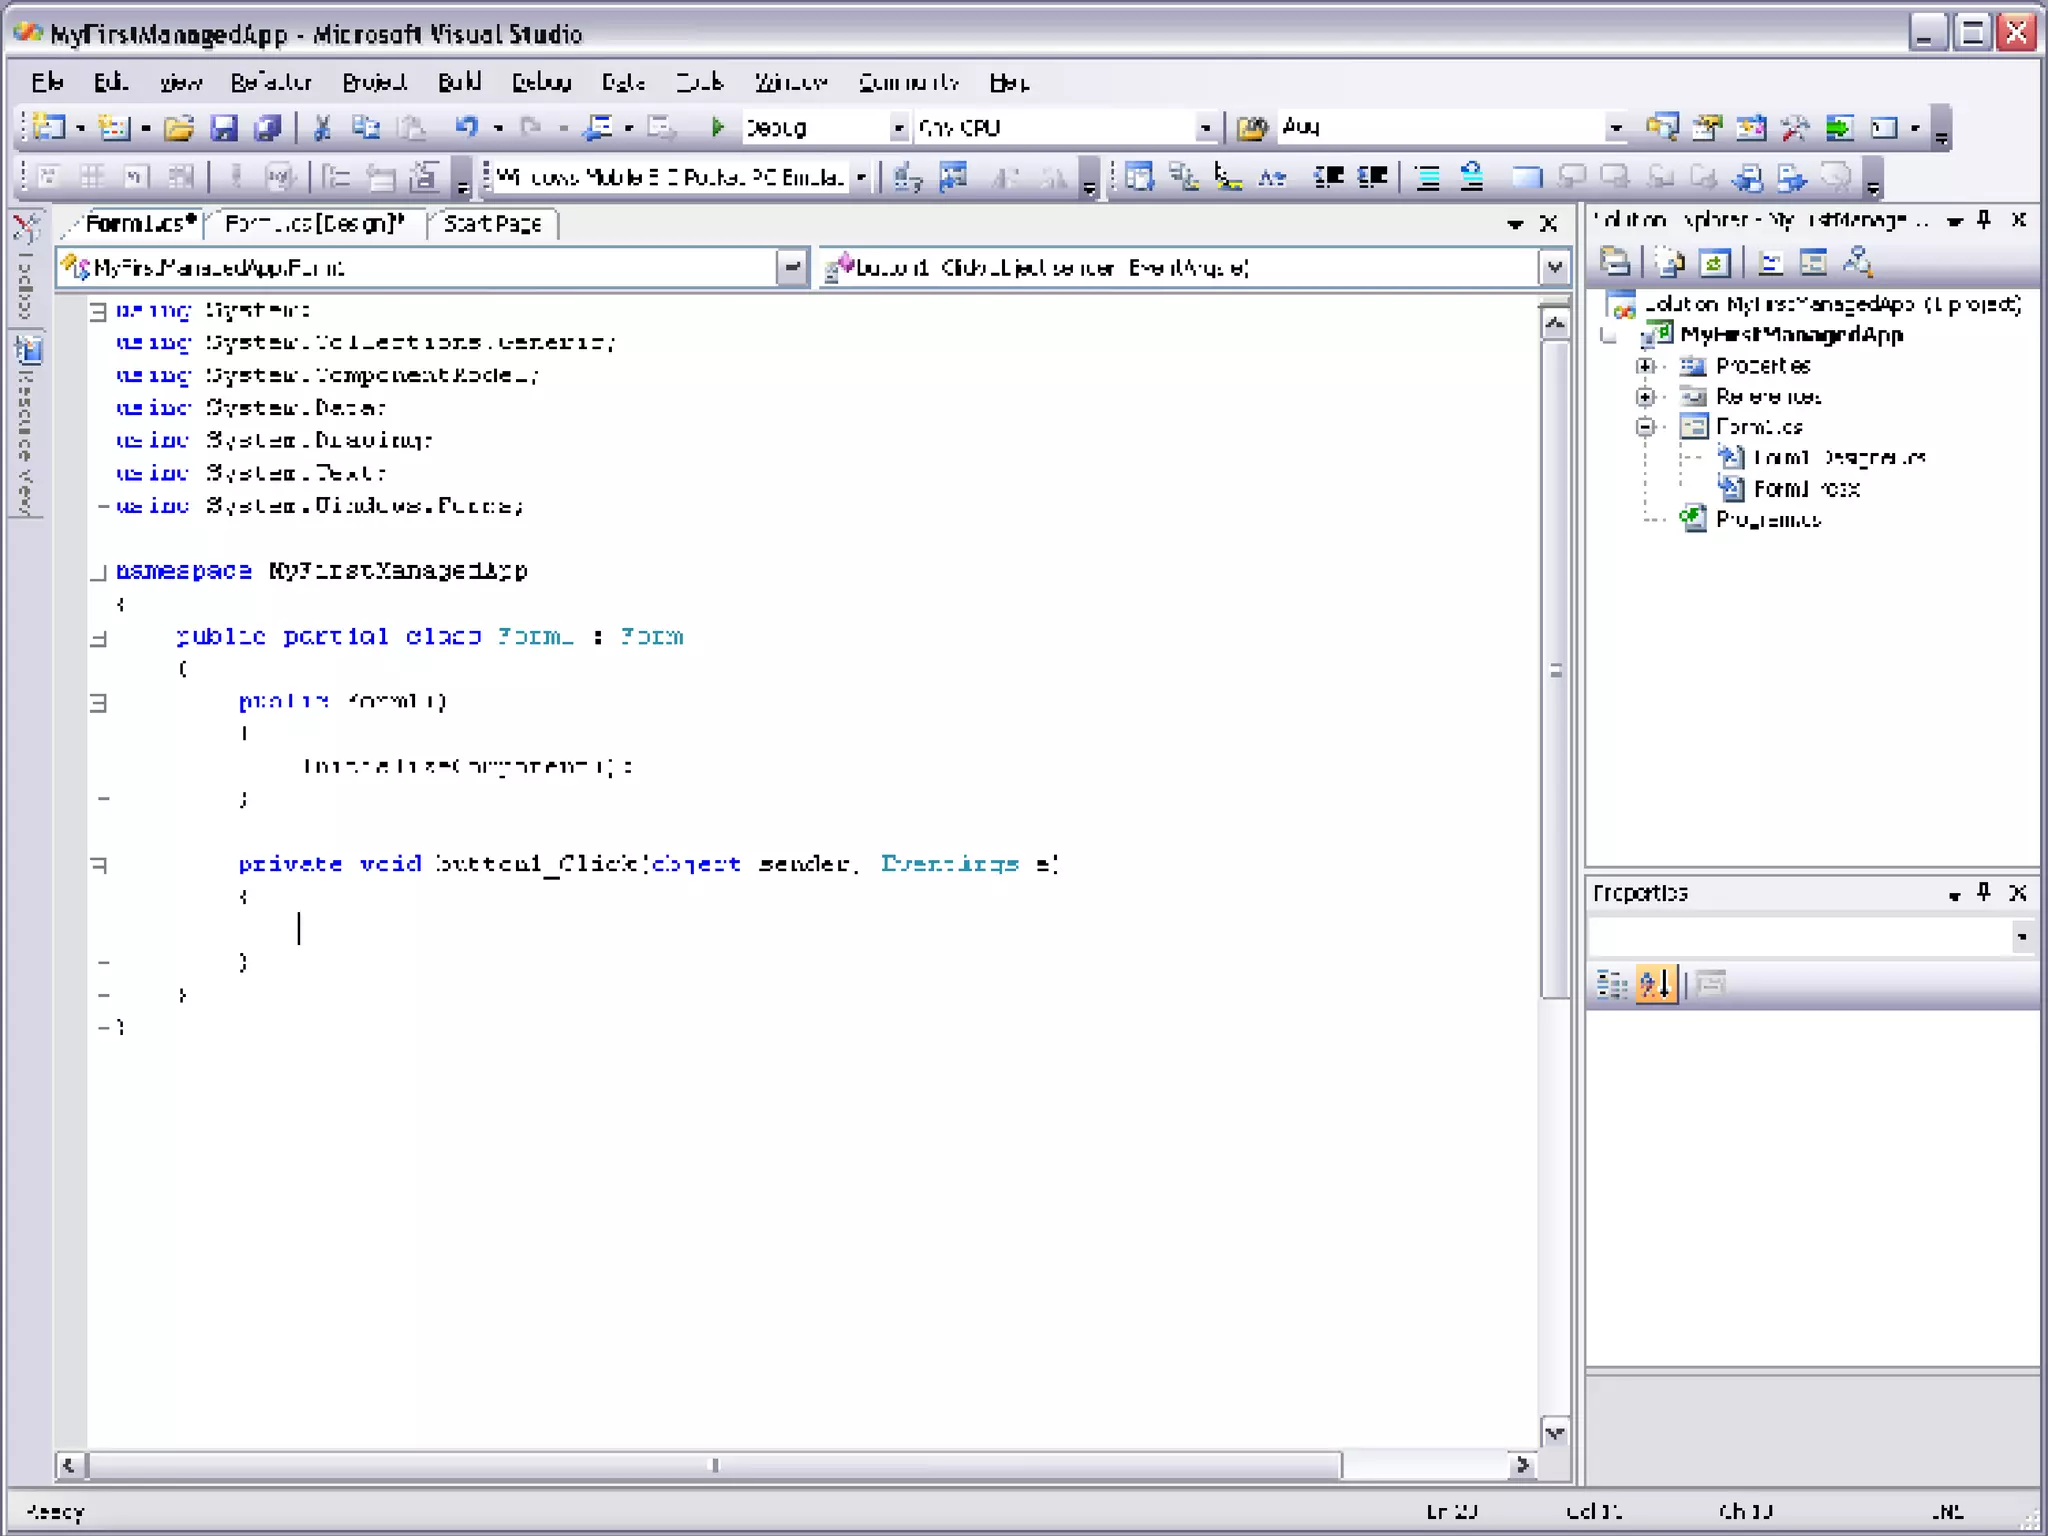
Task: Click Refresh icon in Solution Explorer toolbar
Action: point(1714,263)
